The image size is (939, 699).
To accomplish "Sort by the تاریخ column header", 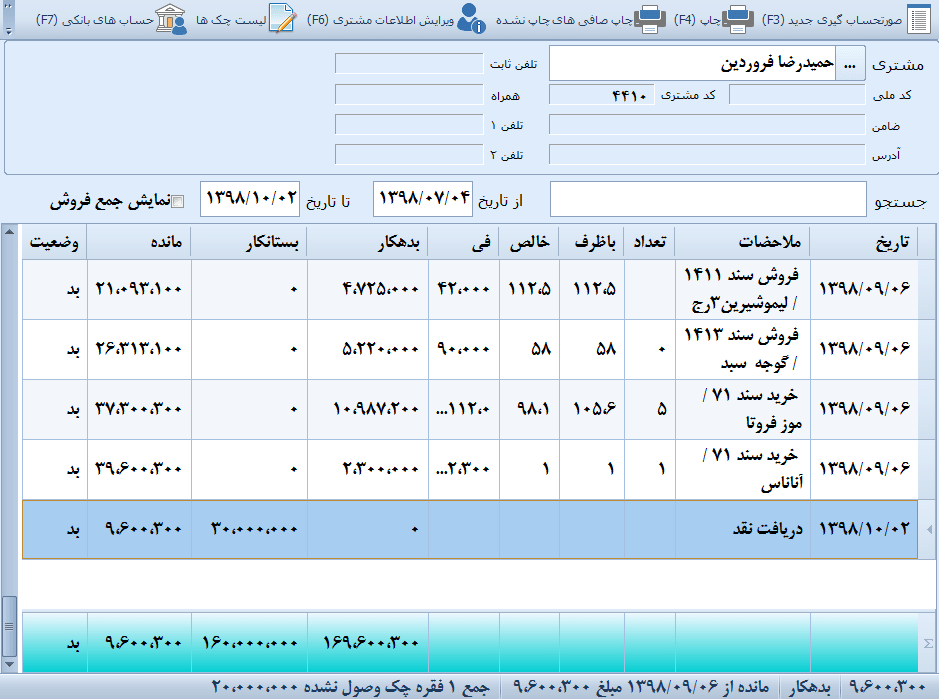I will 865,243.
